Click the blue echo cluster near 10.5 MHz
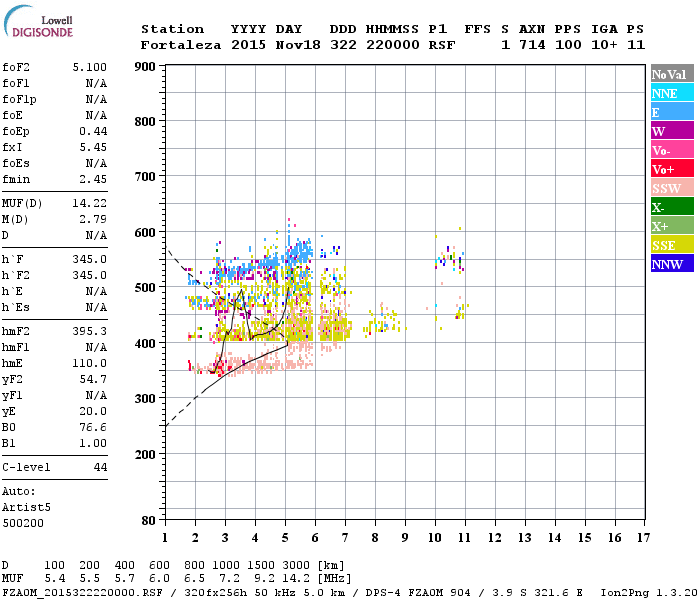 pos(450,259)
